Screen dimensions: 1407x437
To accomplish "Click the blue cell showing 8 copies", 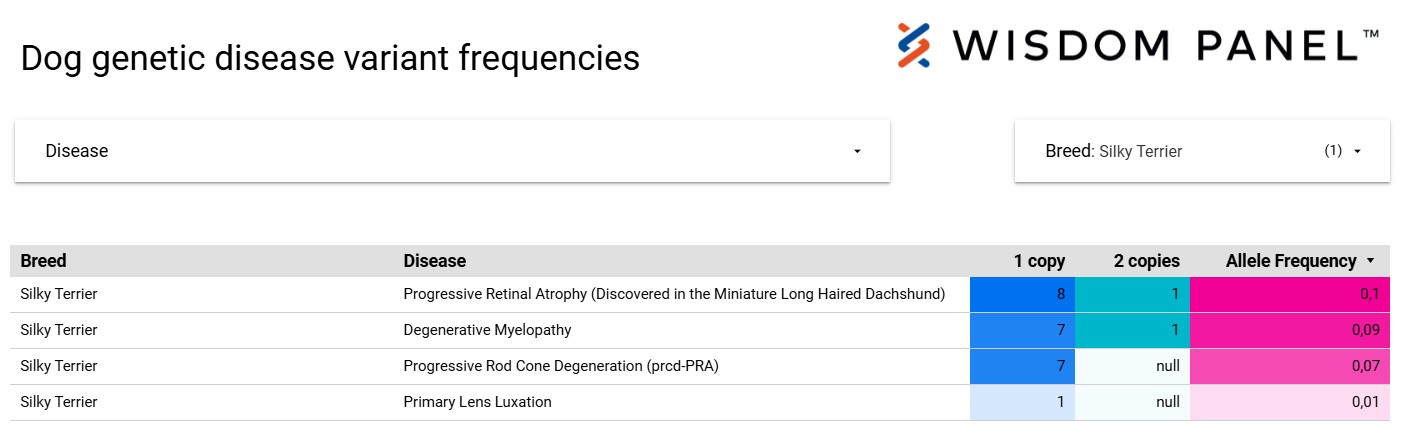I will click(x=1022, y=294).
